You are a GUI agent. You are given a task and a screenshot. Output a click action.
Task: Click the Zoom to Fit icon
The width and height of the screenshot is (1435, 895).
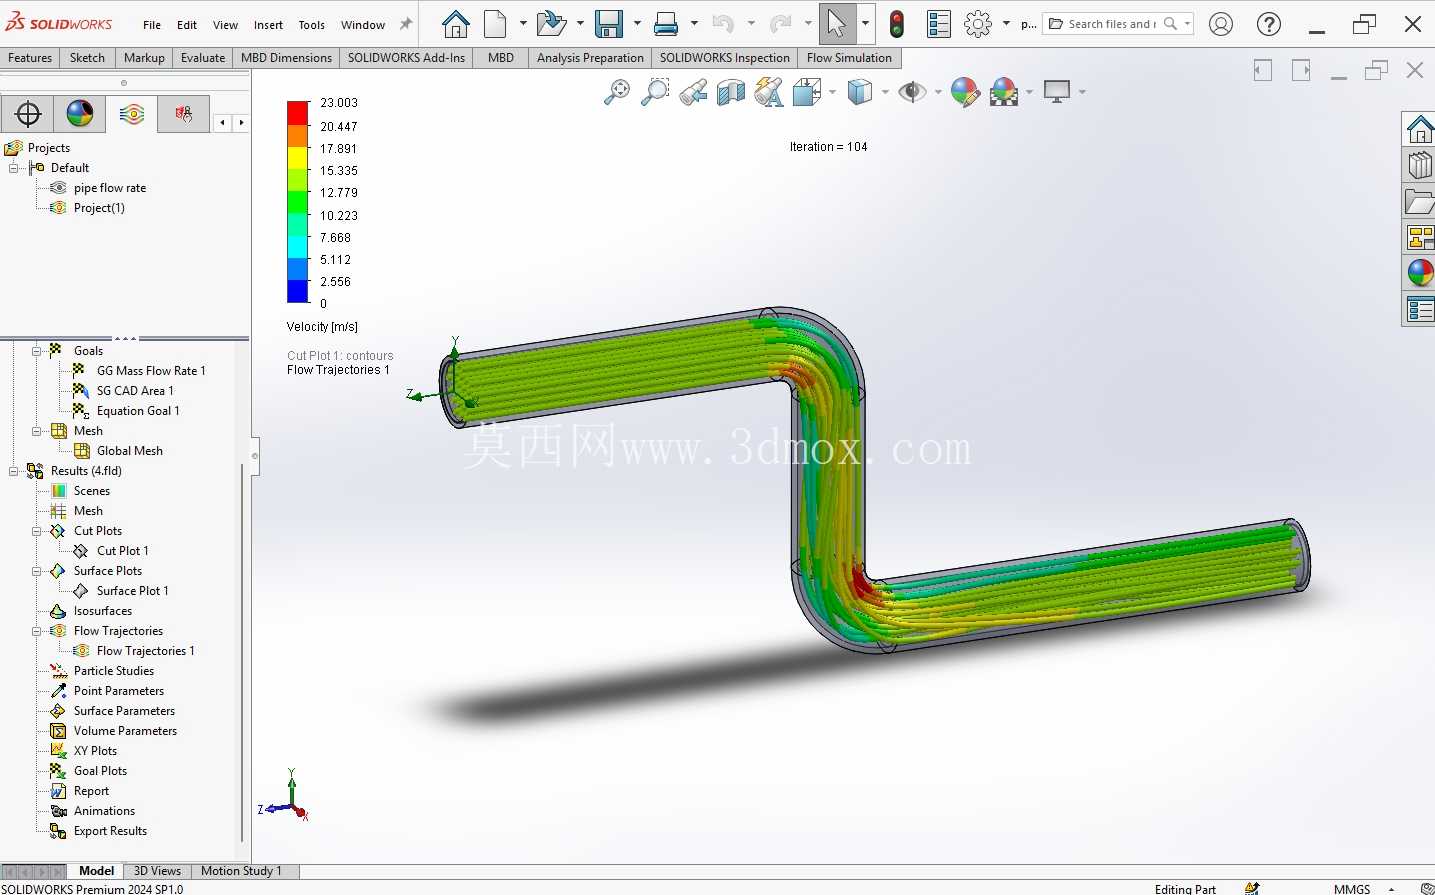[x=617, y=92]
